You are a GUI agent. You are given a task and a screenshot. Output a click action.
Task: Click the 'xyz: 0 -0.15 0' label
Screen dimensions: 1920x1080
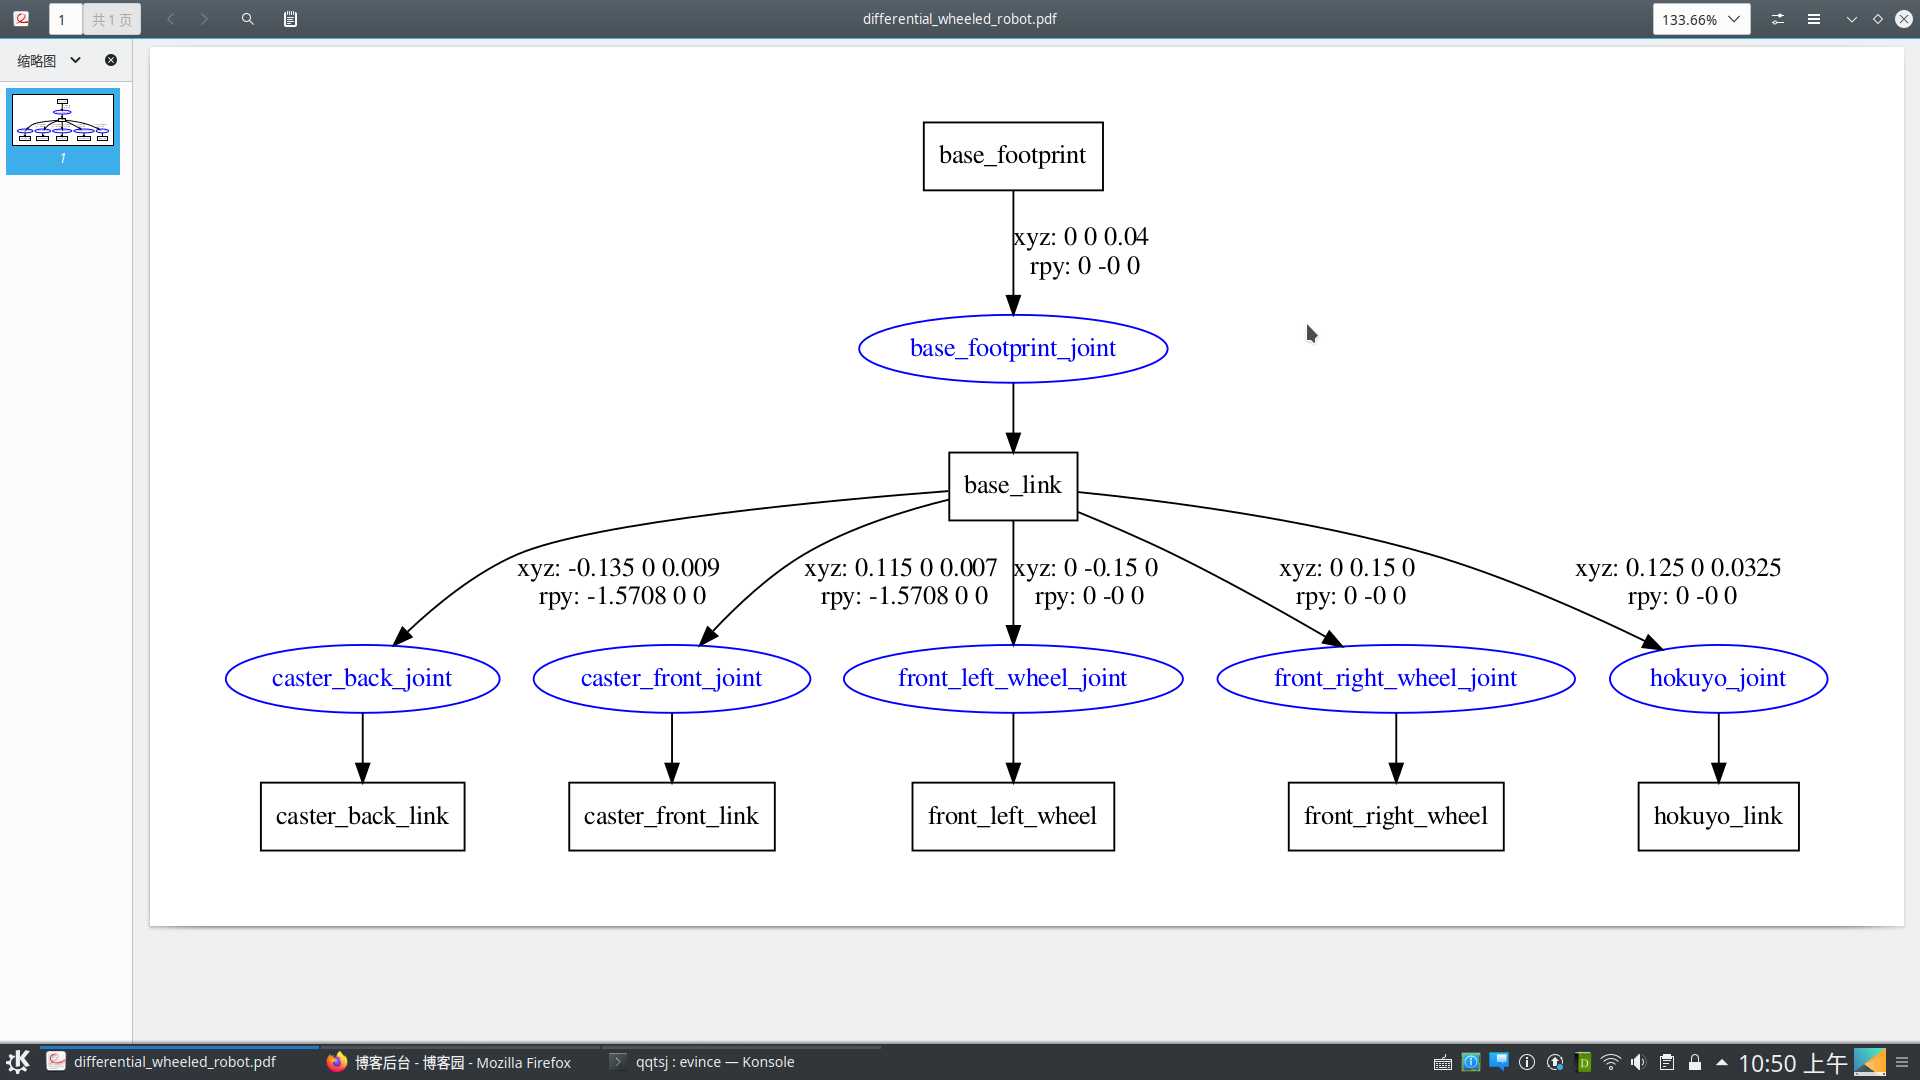(1086, 568)
